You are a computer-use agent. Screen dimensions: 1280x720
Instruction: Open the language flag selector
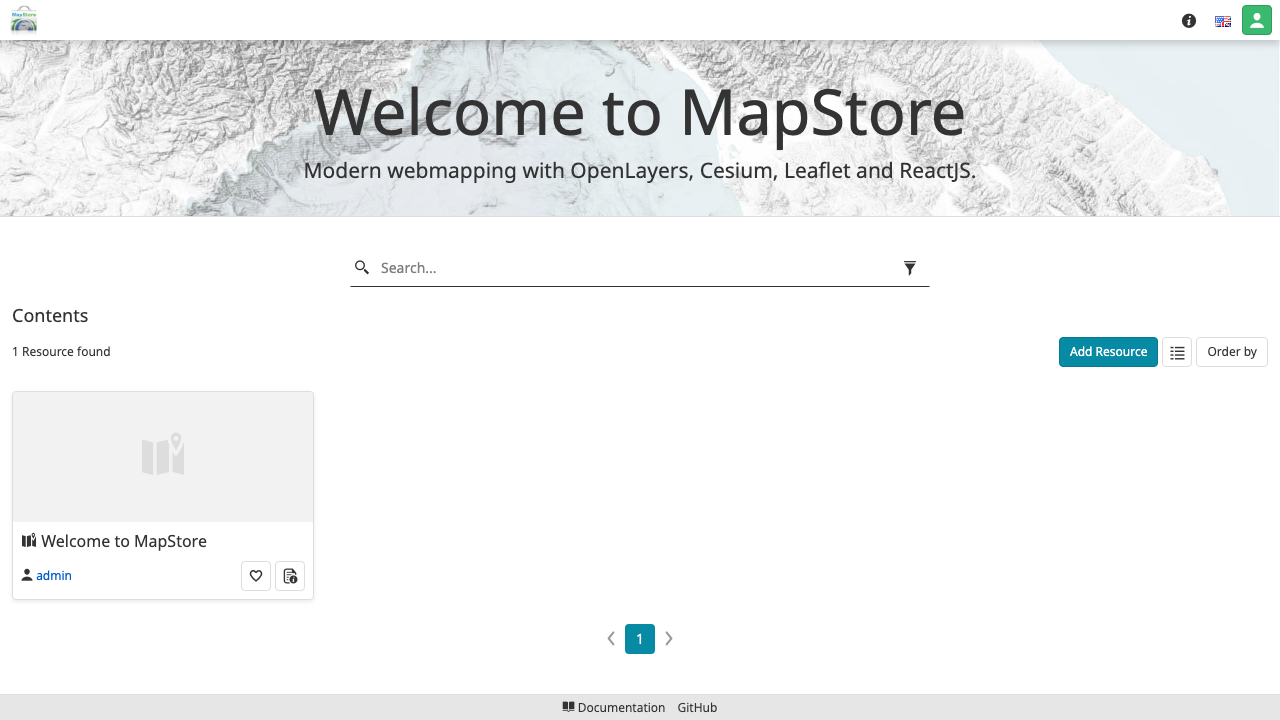click(1223, 21)
